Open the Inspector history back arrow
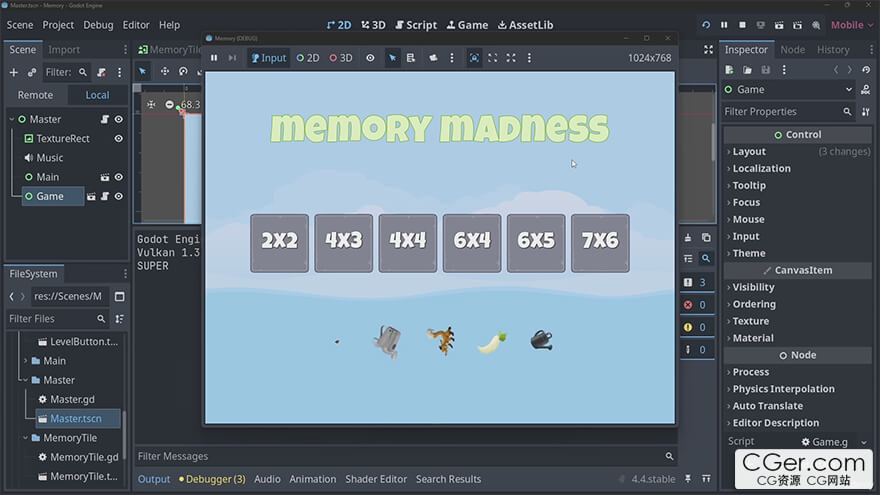 click(x=836, y=70)
